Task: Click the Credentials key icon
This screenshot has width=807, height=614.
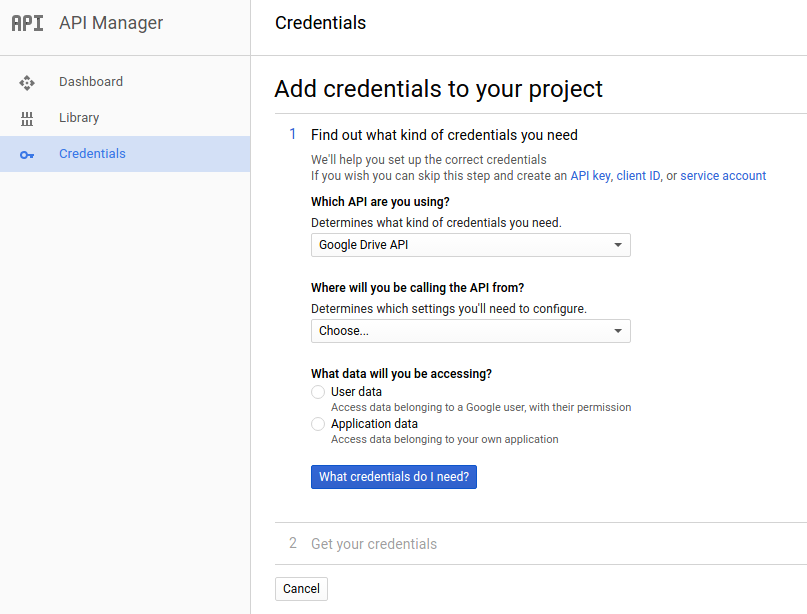Action: point(27,154)
